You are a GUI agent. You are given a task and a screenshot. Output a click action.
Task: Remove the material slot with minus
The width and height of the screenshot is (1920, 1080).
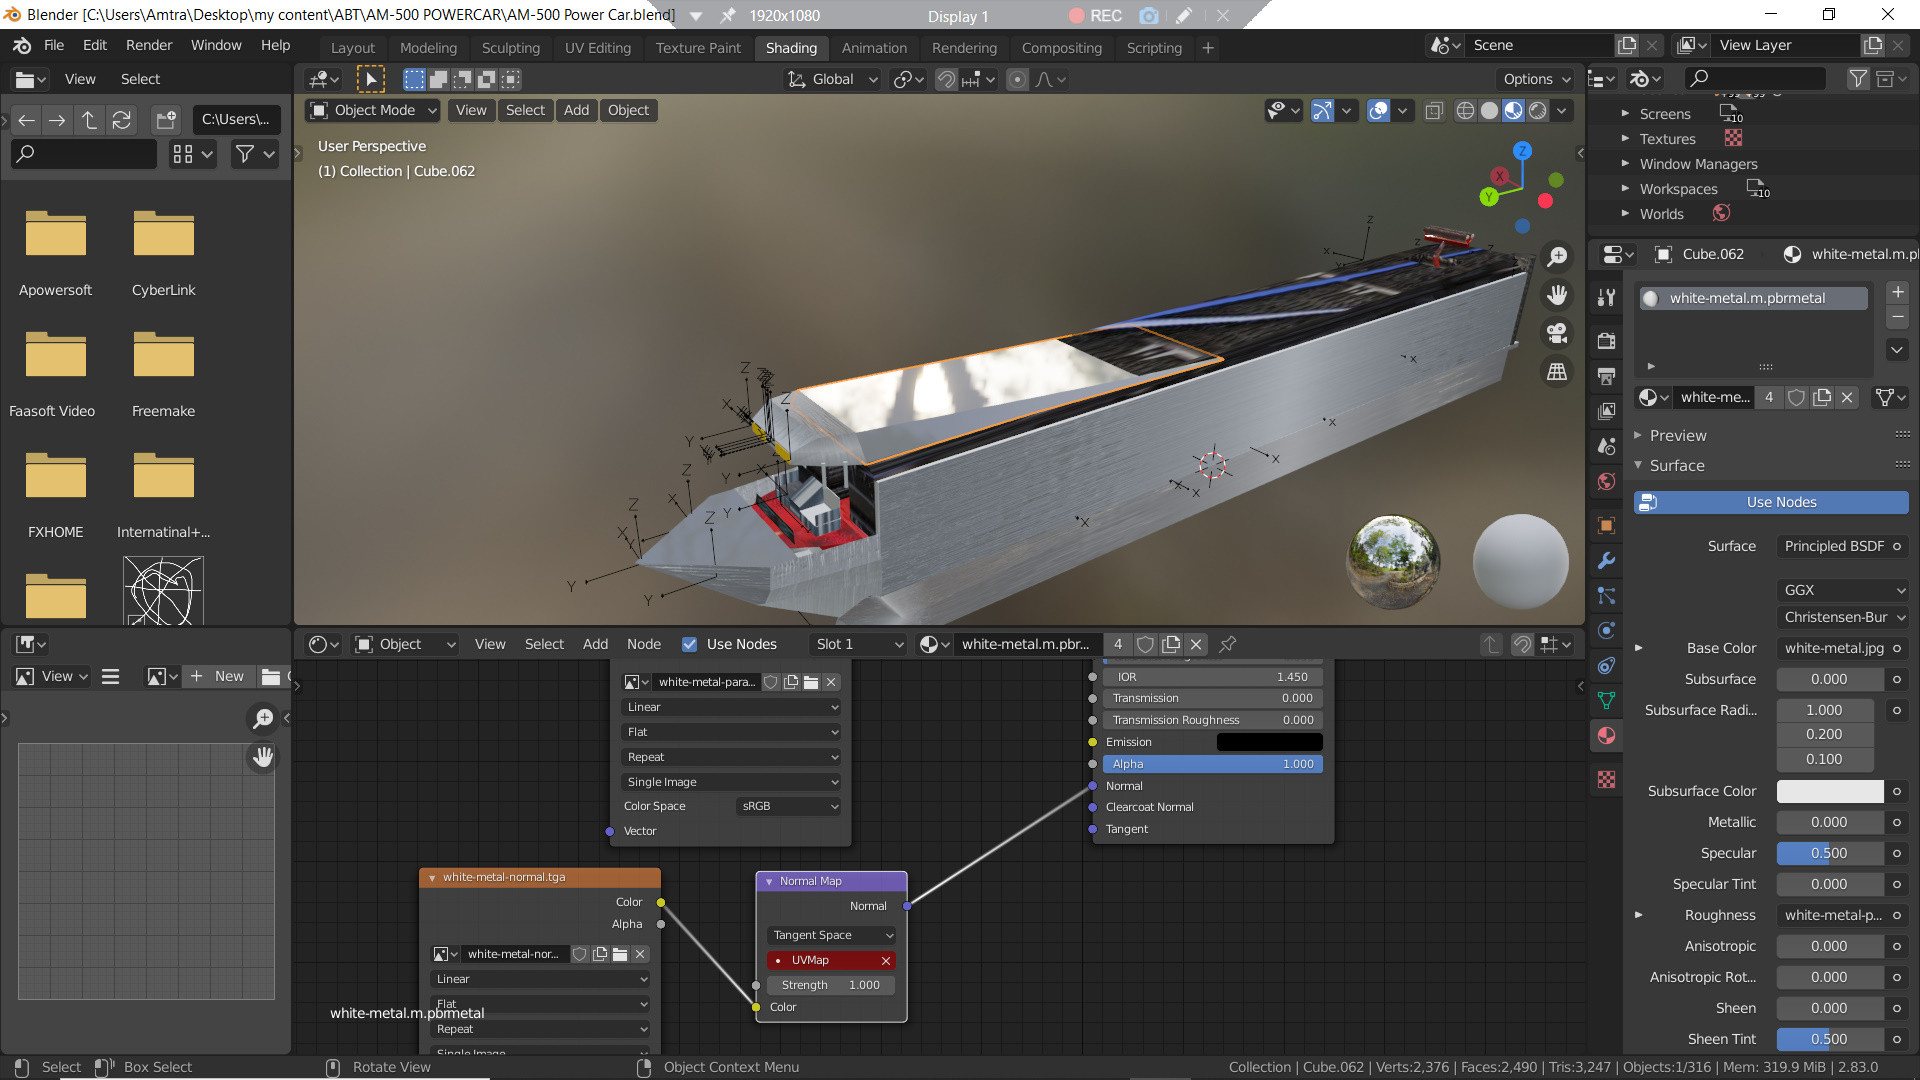[1897, 317]
